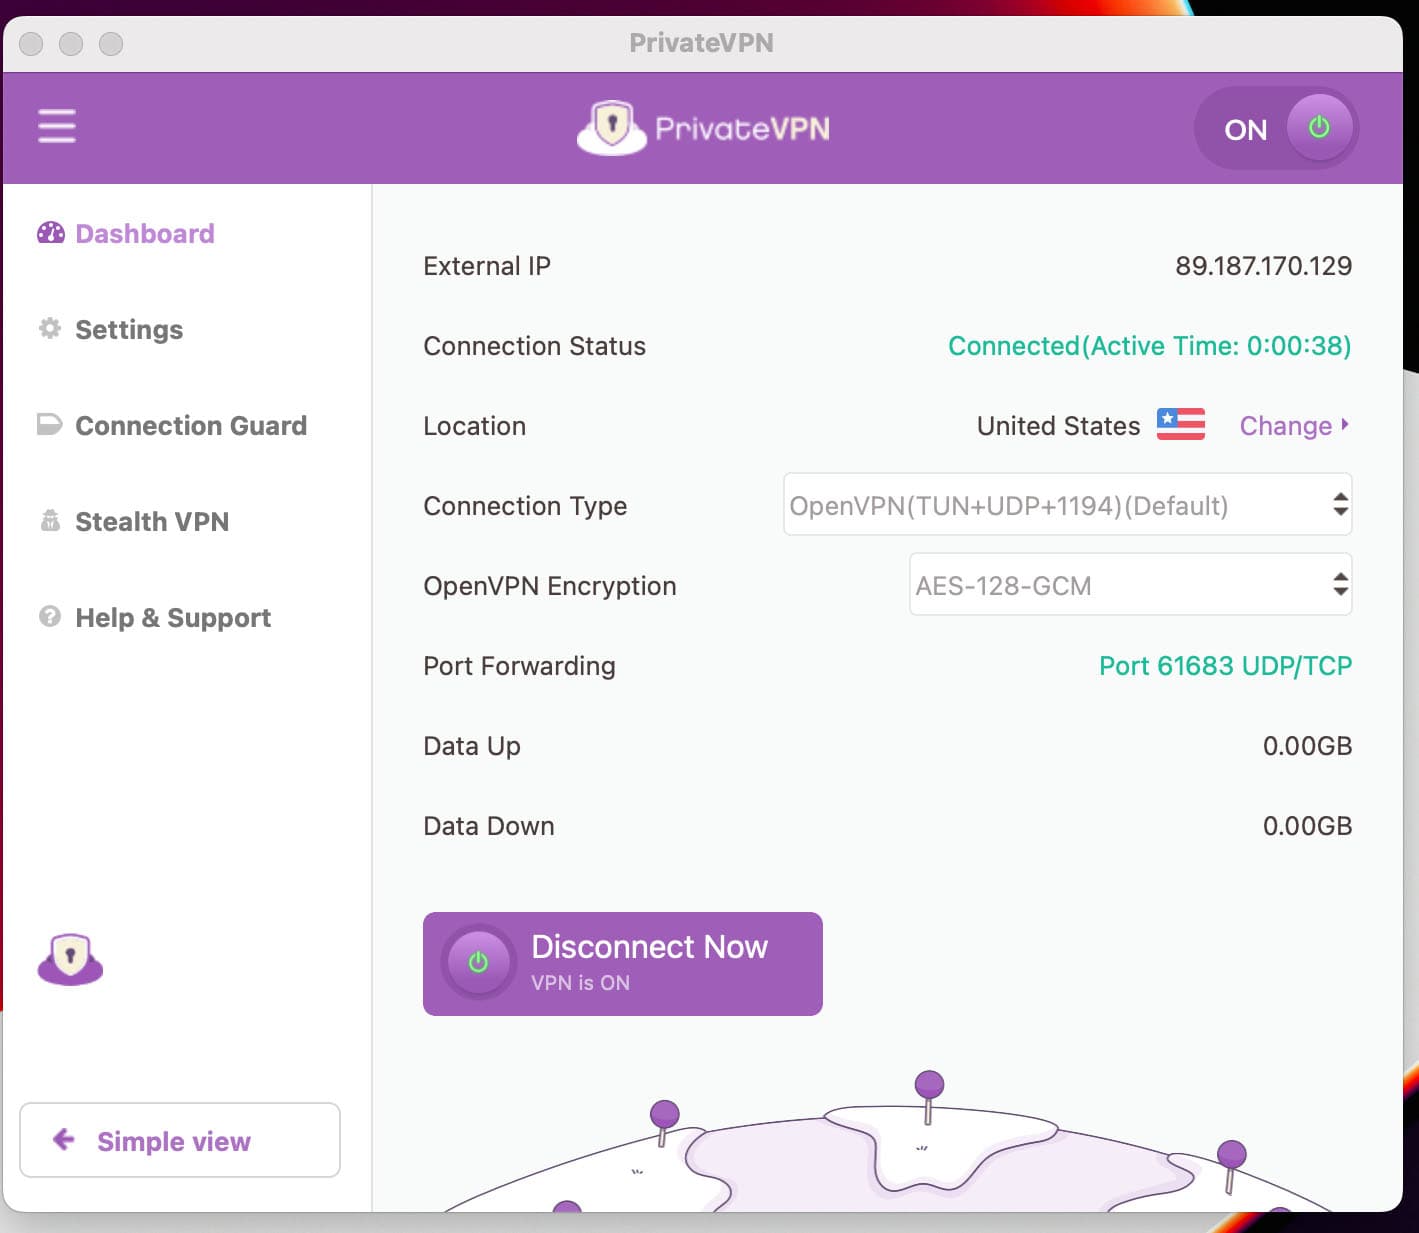This screenshot has height=1233, width=1419.
Task: Click the Port 61683 UDP/TCP link
Action: 1225,666
